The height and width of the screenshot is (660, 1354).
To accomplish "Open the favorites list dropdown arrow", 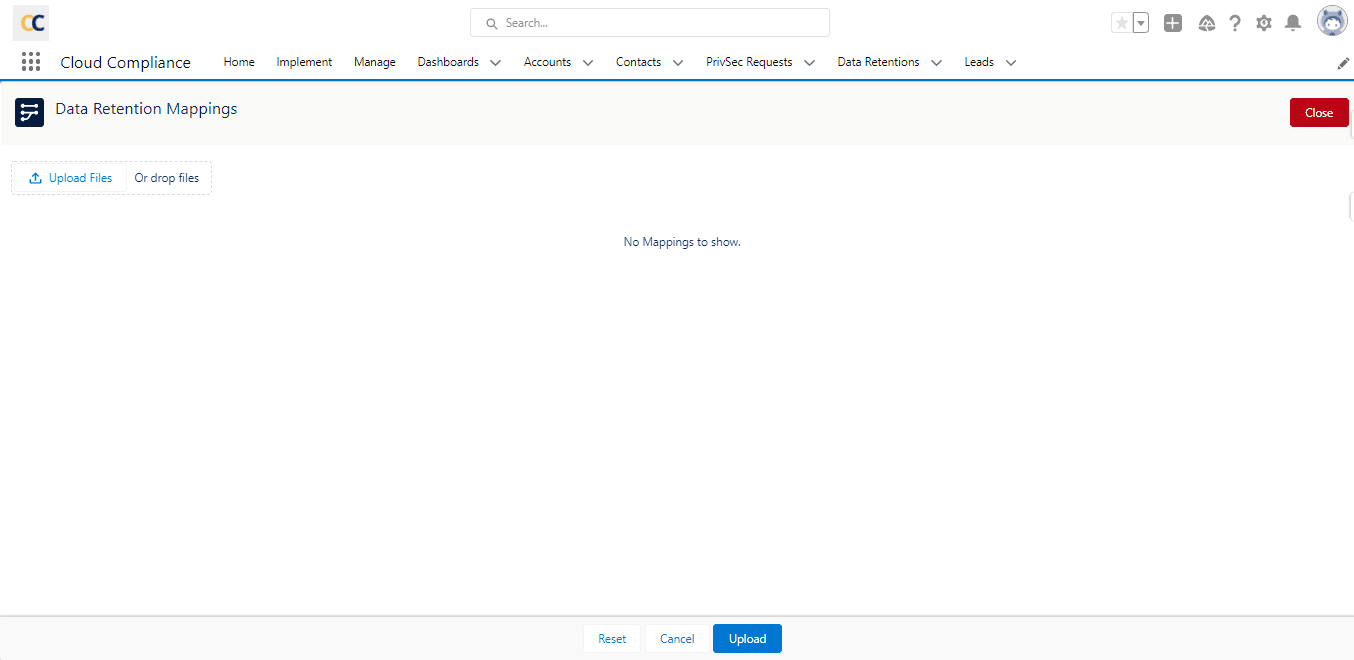I will coord(1140,22).
